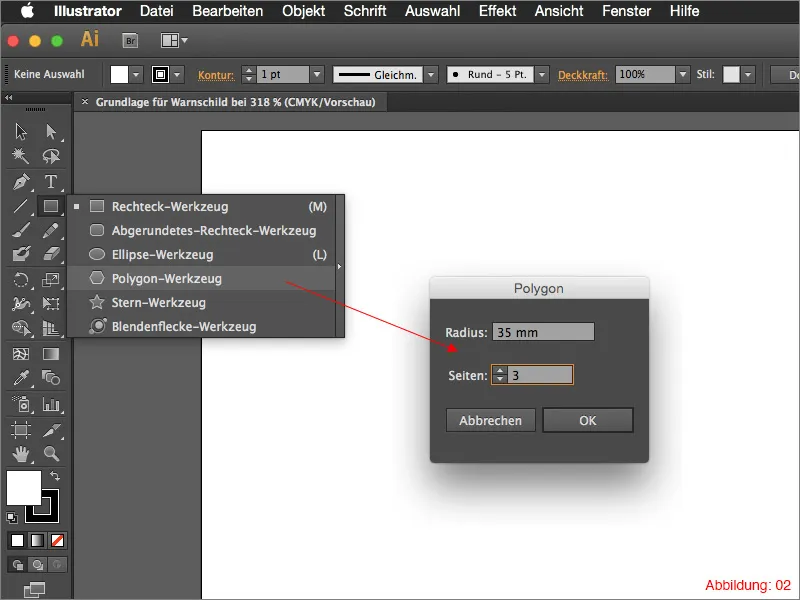Open the Deckkraft panel link
Viewport: 800px width, 600px height.
coord(583,75)
